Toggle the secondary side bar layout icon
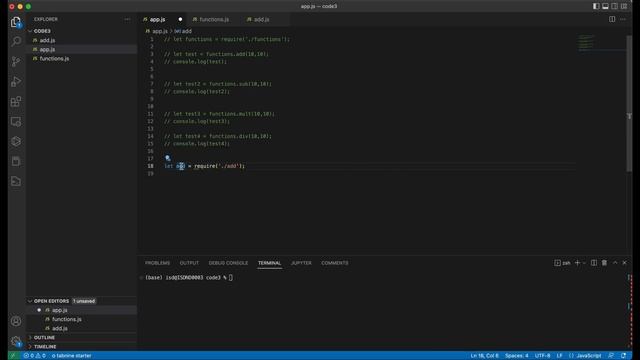The width and height of the screenshot is (640, 360). coord(615,6)
